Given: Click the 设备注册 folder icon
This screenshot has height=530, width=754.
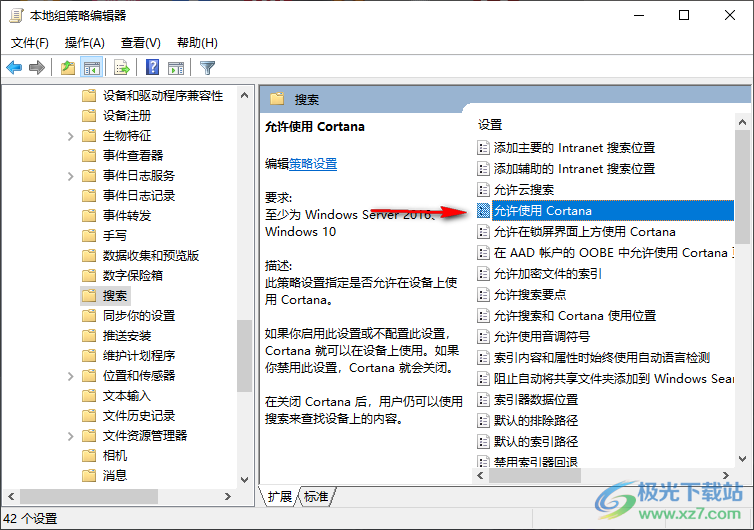Looking at the screenshot, I should (89, 115).
